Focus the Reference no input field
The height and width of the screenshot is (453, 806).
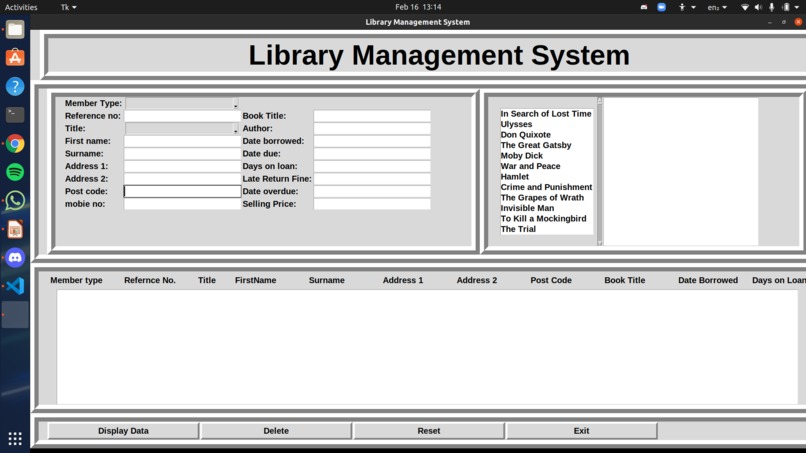[182, 116]
